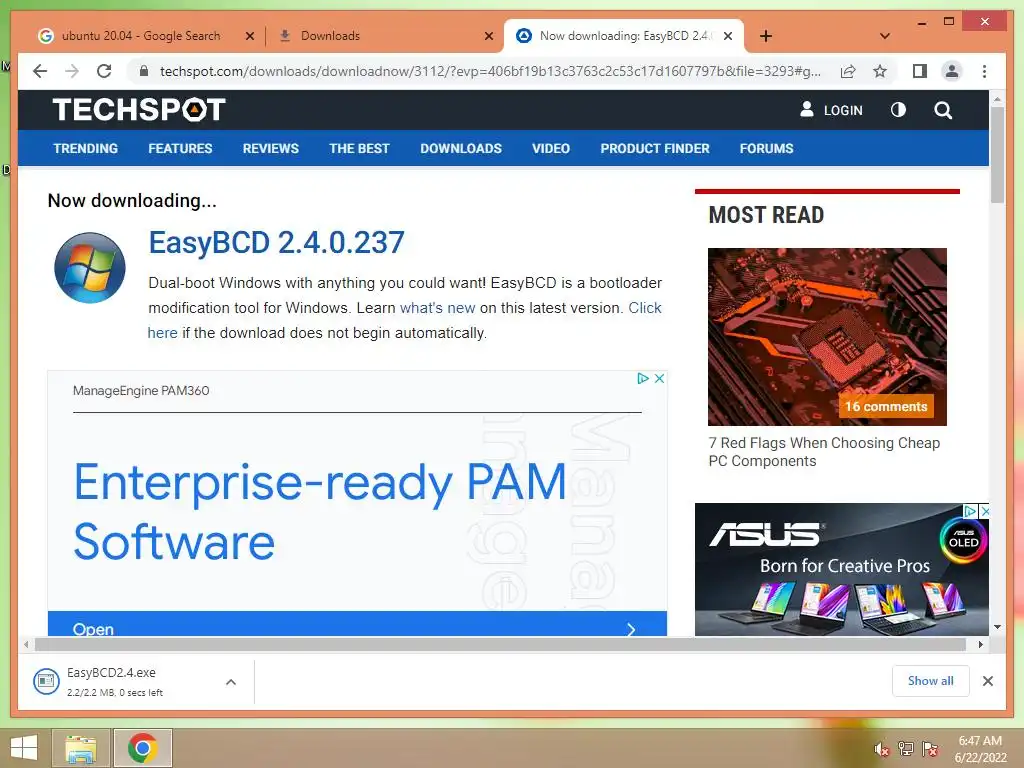The width and height of the screenshot is (1024, 768).
Task: Click the padlock site info icon
Action: click(x=144, y=71)
